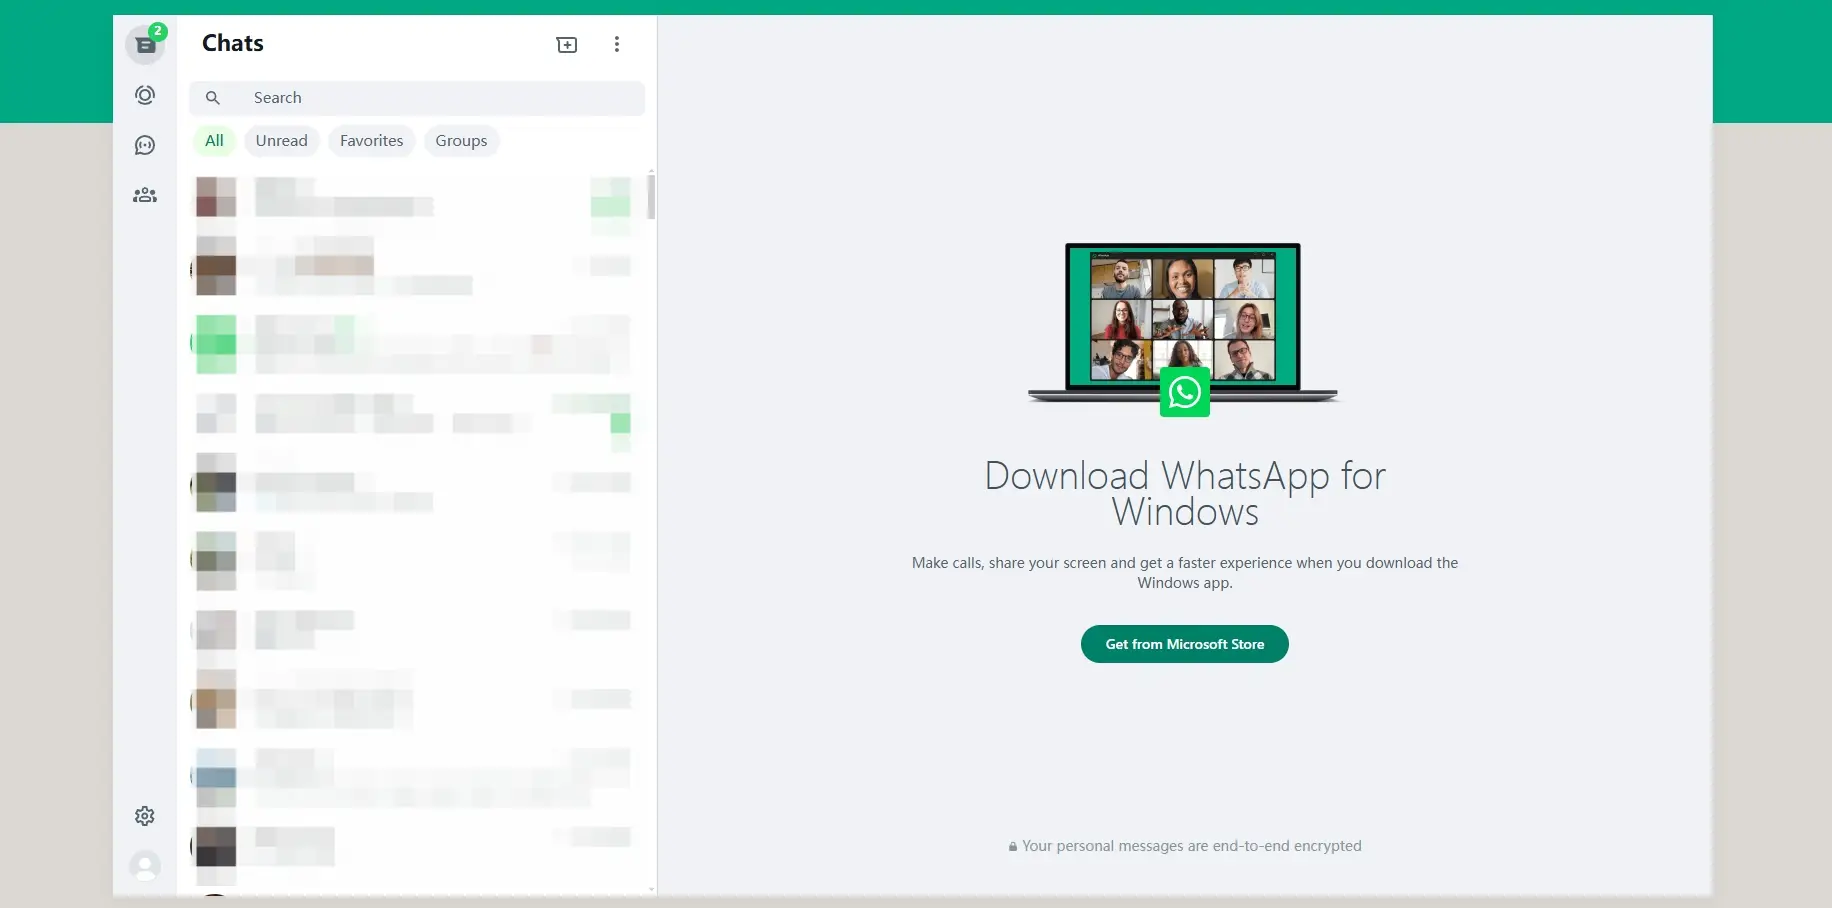Start a new chat with plus icon

567,44
